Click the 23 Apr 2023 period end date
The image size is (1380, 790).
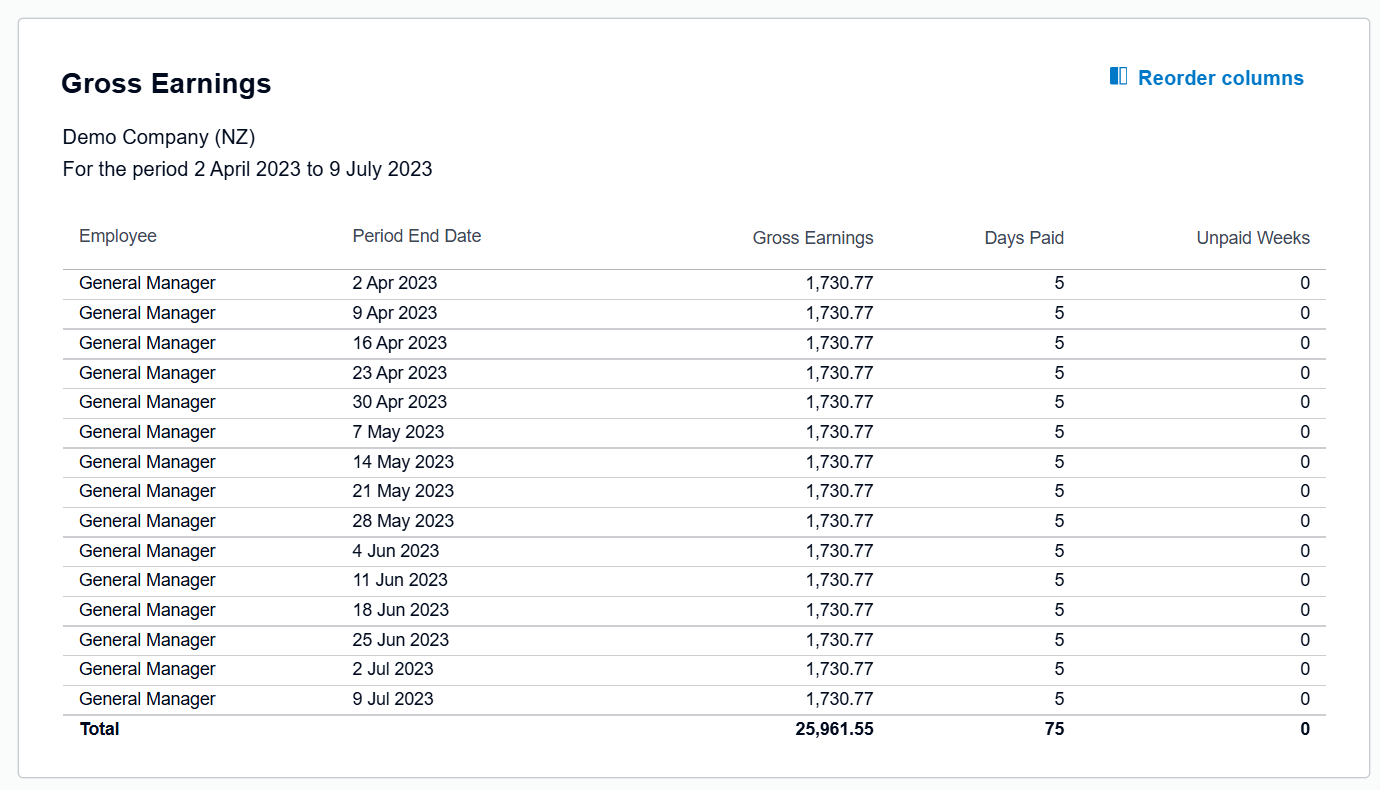pos(400,373)
